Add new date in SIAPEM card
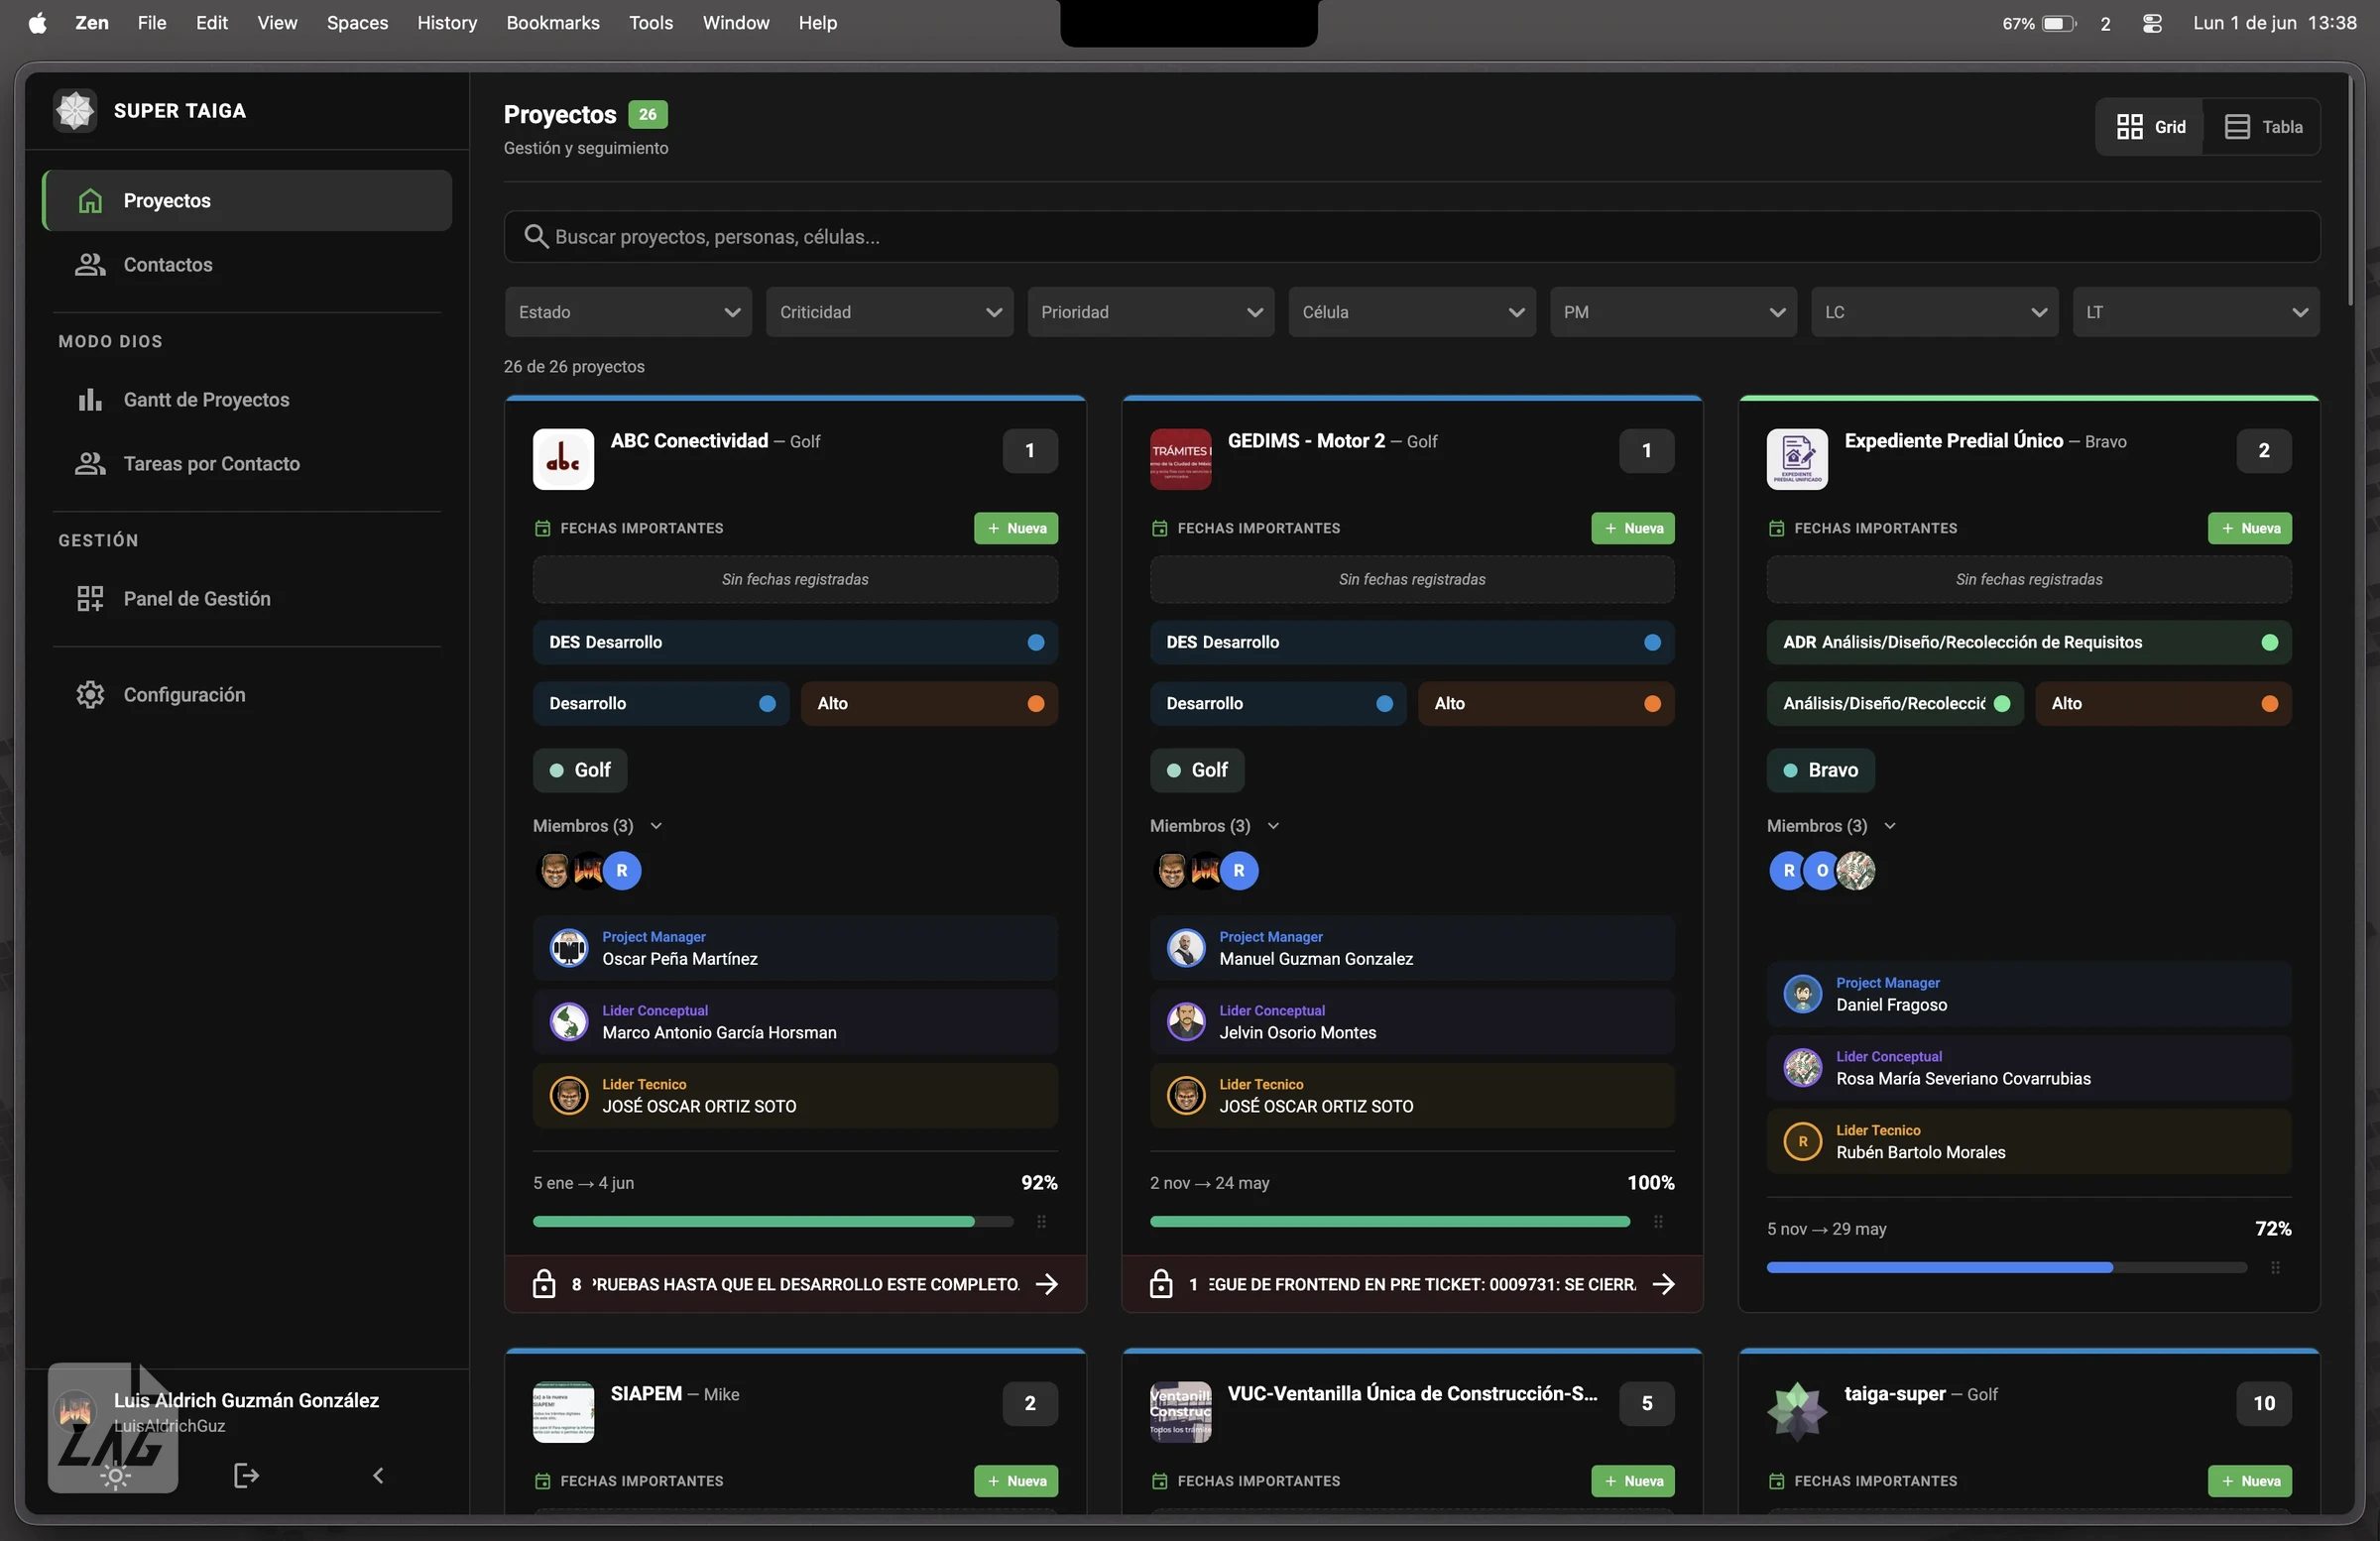This screenshot has height=1541, width=2380. (x=1016, y=1481)
